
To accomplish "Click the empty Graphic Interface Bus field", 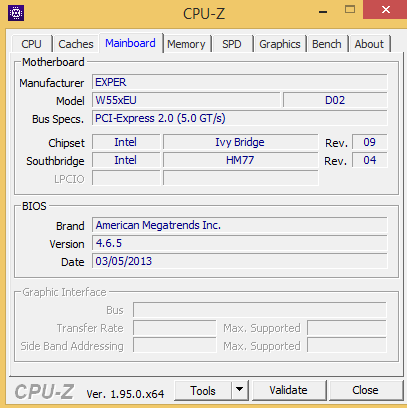I will (x=260, y=310).
